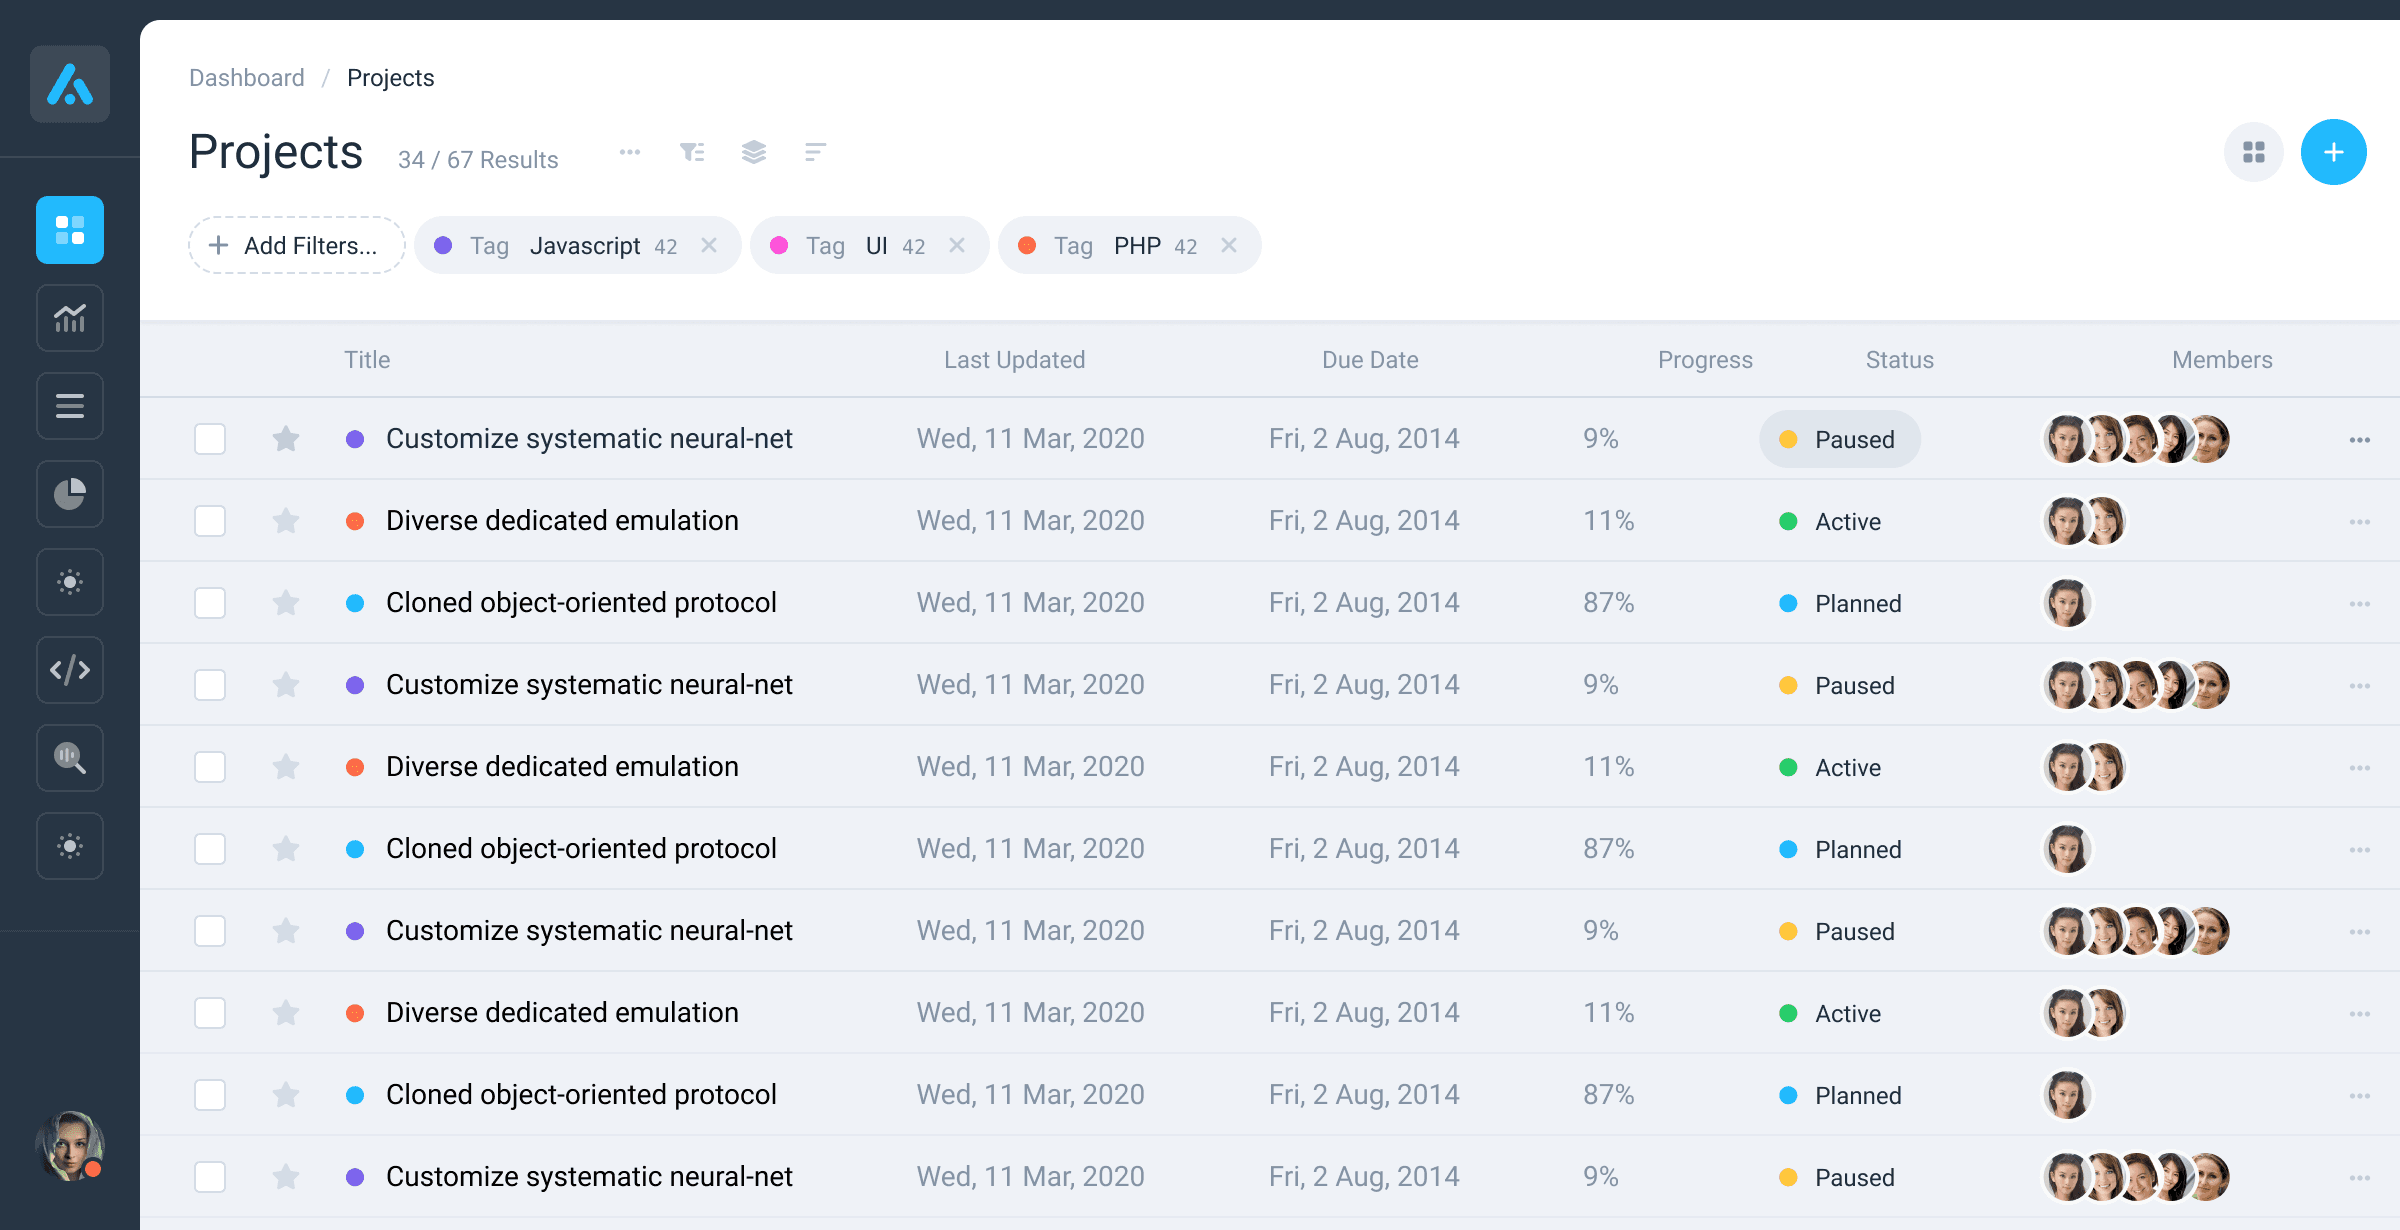Check the box for first Cloned object-oriented protocol
The image size is (2400, 1230).
pos(210,603)
